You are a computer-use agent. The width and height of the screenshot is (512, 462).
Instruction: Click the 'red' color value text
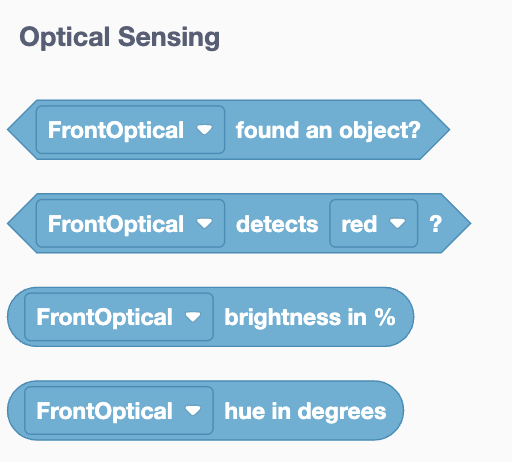(359, 224)
